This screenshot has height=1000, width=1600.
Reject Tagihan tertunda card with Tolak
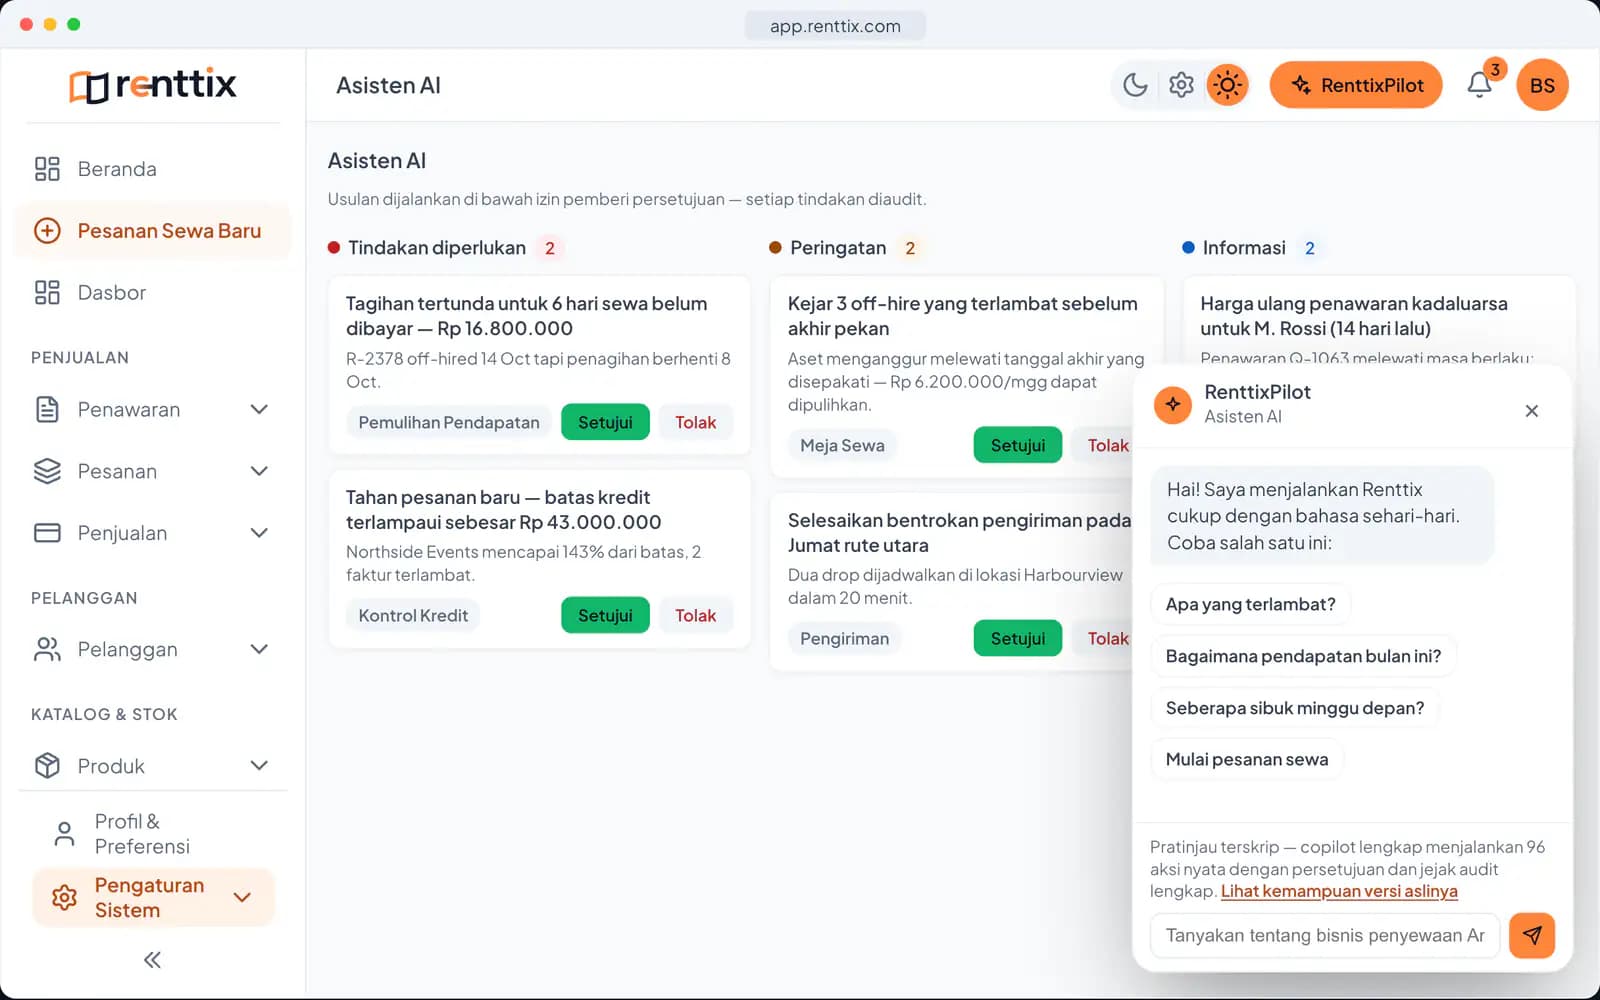(695, 422)
